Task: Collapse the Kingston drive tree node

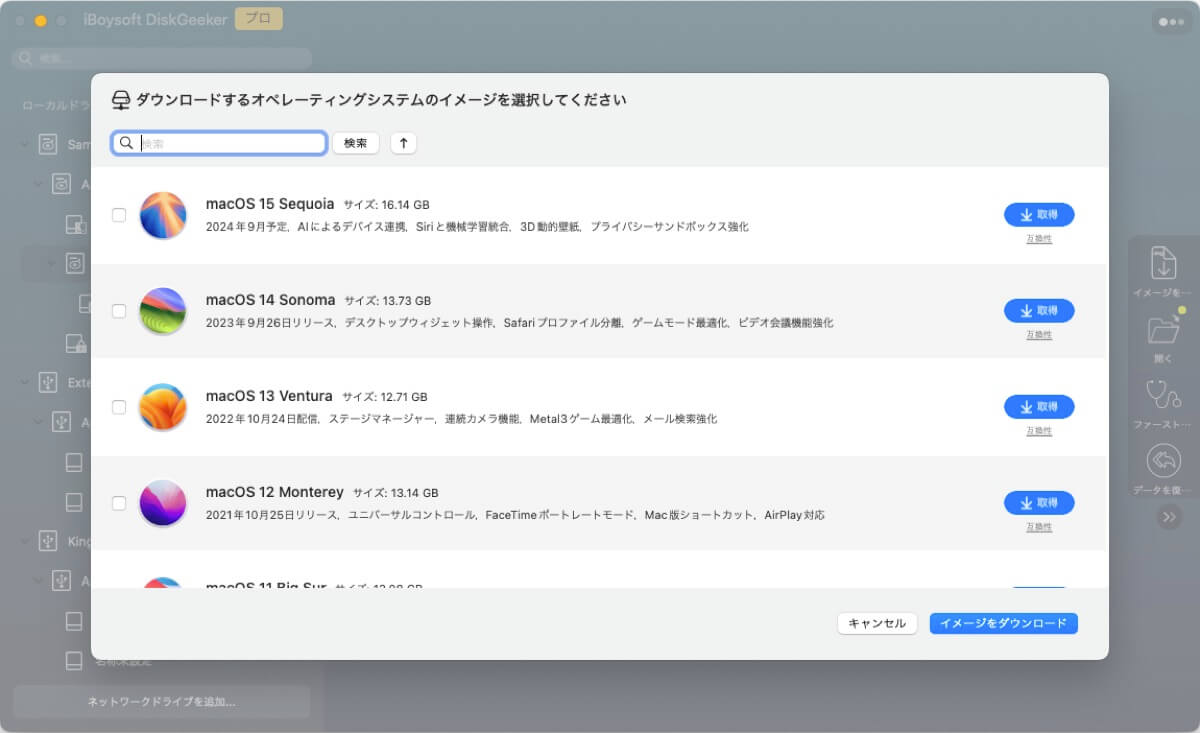Action: pyautogui.click(x=25, y=540)
